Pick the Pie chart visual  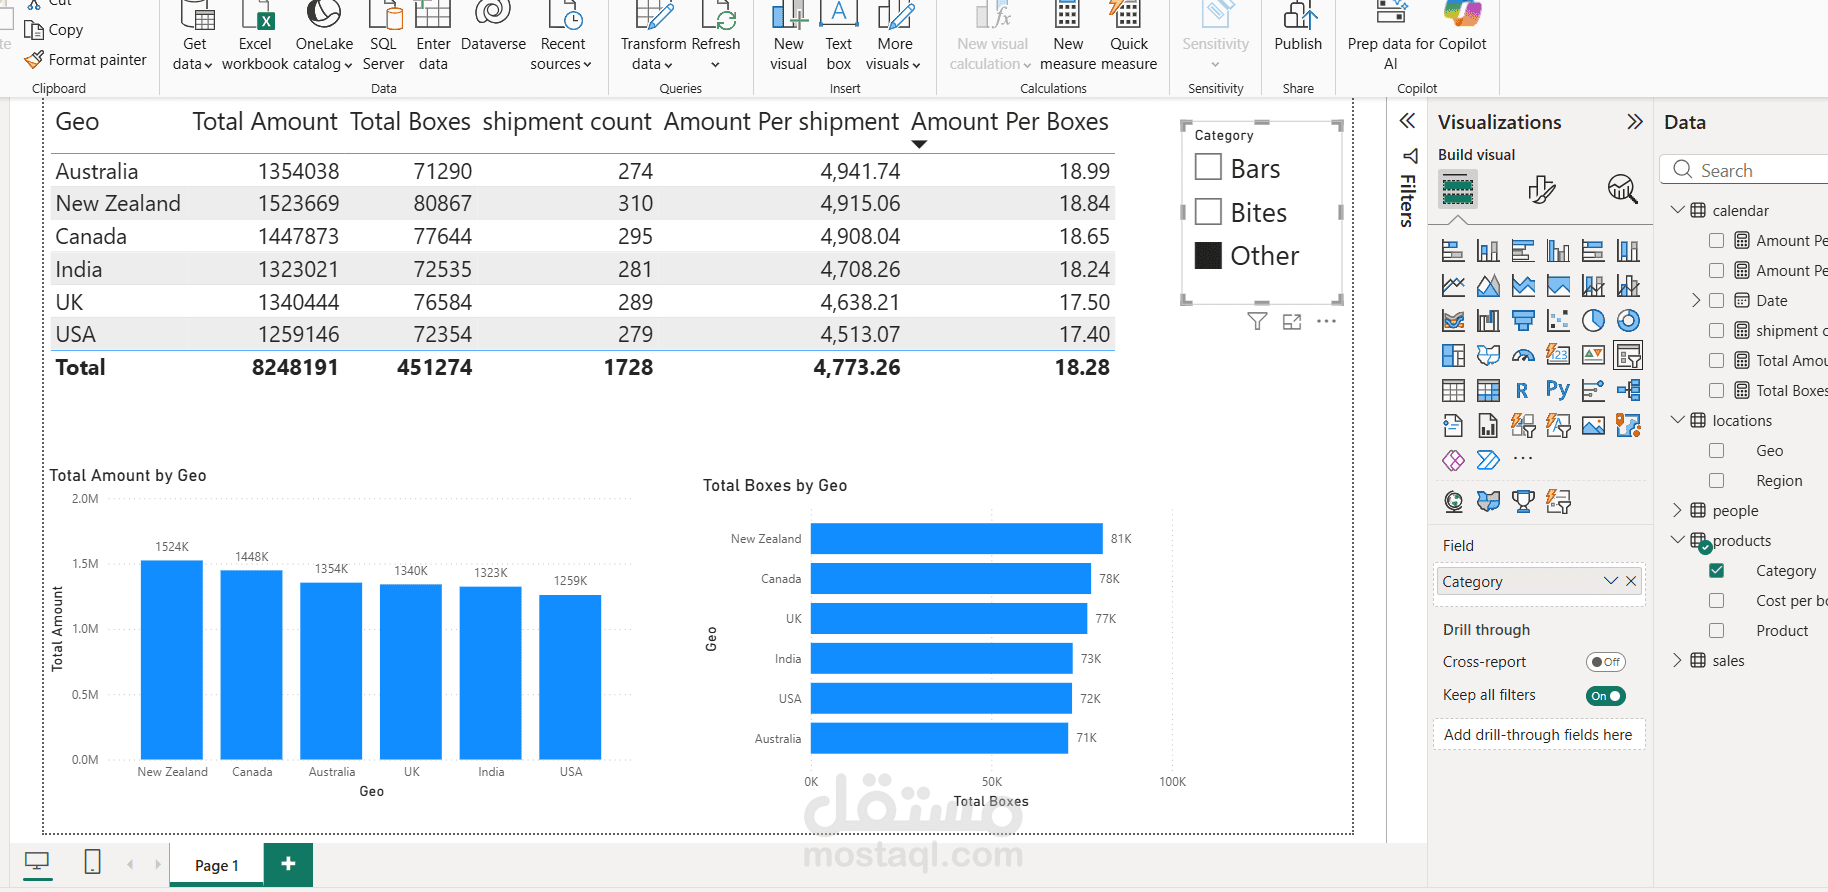pyautogui.click(x=1593, y=321)
